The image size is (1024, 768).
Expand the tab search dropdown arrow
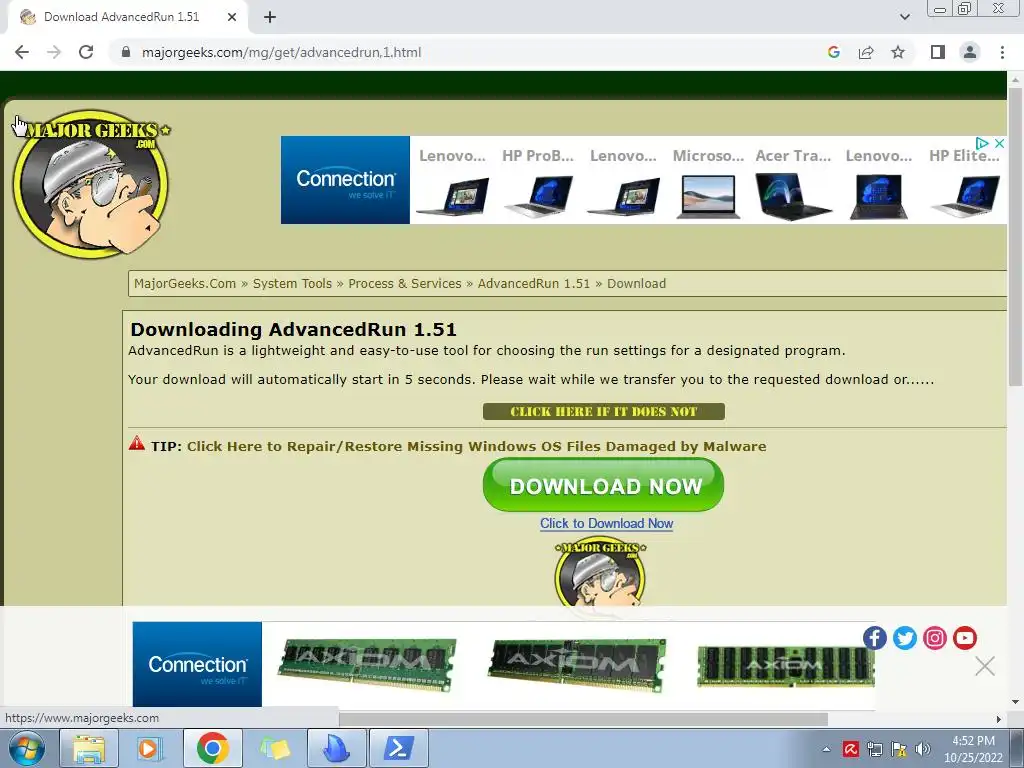[x=904, y=17]
